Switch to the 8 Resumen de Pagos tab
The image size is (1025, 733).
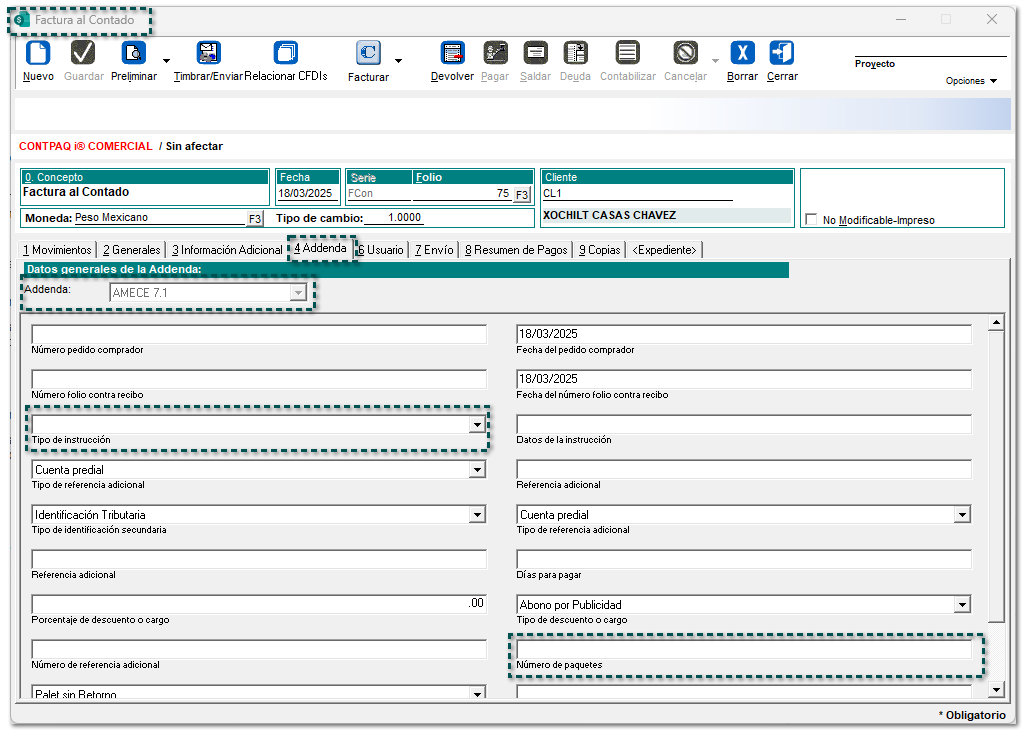pos(515,250)
